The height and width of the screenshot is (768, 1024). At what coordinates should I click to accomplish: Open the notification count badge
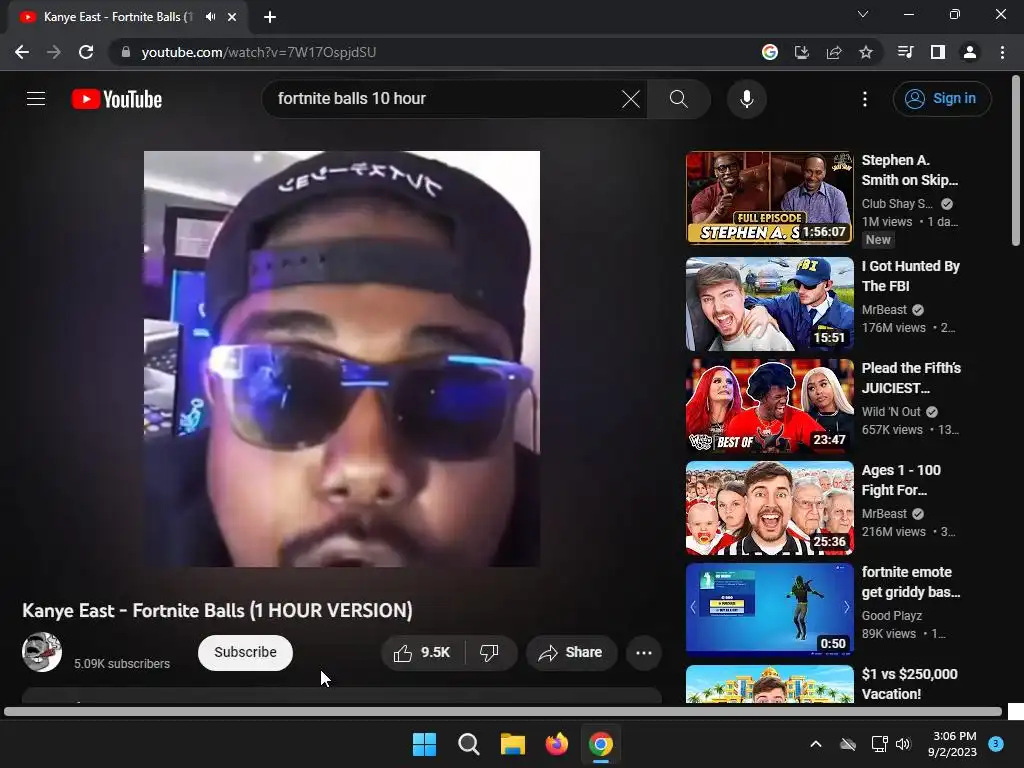[x=996, y=743]
